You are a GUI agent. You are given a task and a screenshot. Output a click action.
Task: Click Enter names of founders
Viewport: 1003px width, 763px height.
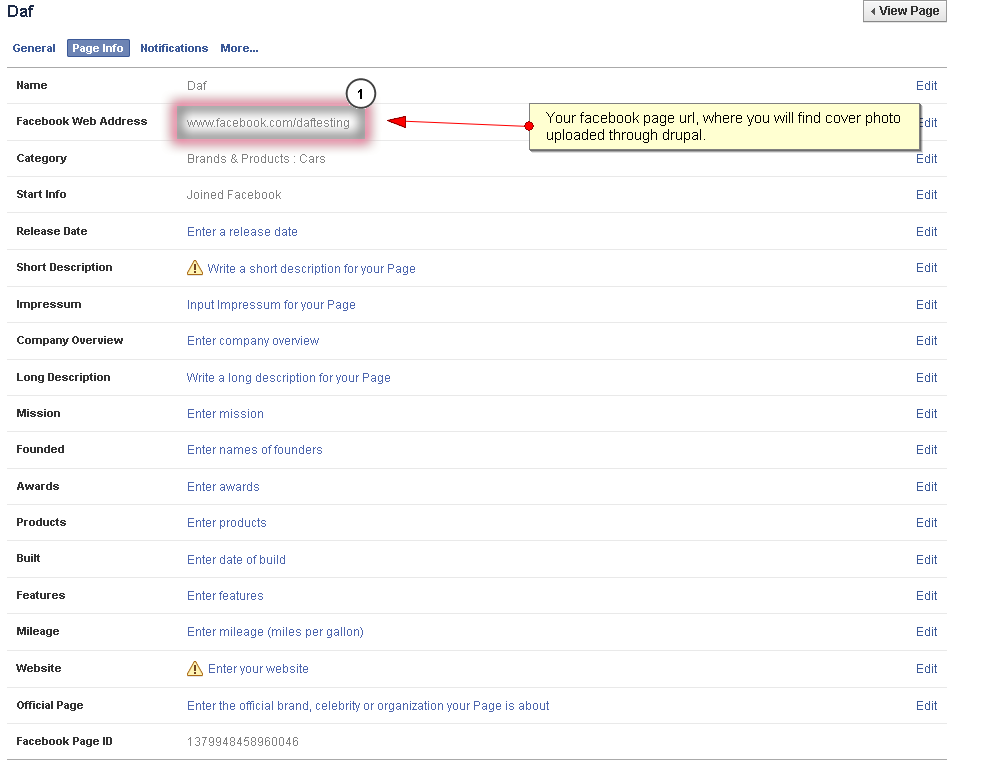[x=254, y=450]
